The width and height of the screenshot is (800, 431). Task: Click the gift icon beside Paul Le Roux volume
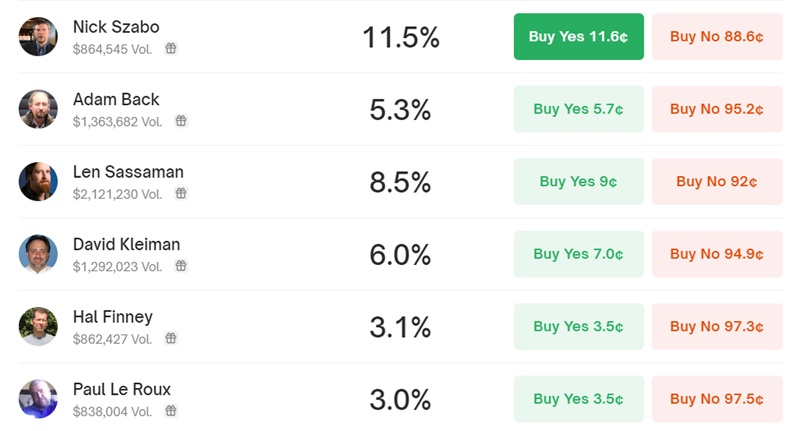coord(171,411)
